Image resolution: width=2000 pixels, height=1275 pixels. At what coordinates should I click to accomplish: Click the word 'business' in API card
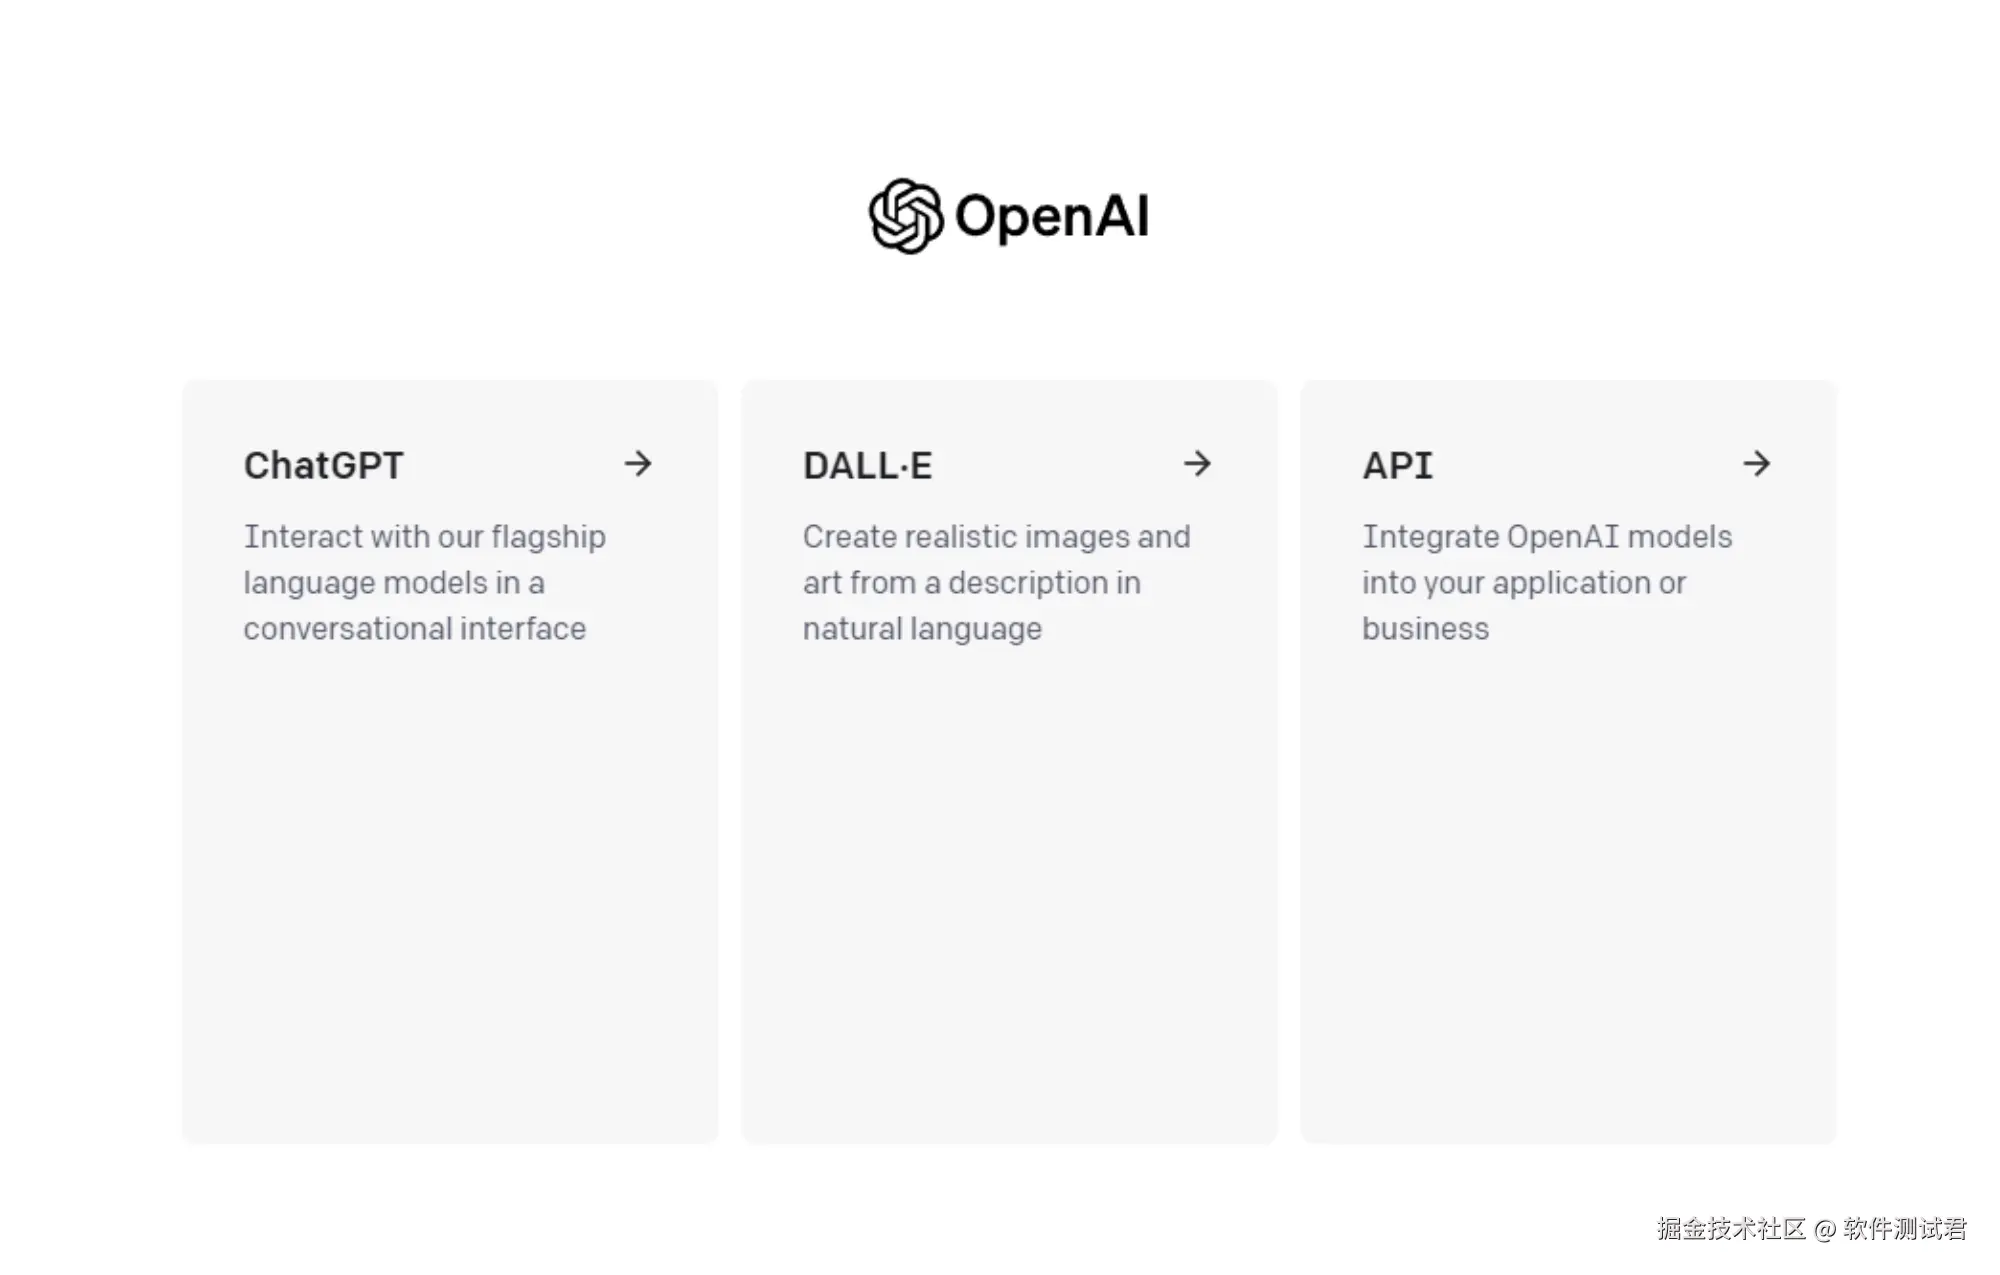[1425, 629]
